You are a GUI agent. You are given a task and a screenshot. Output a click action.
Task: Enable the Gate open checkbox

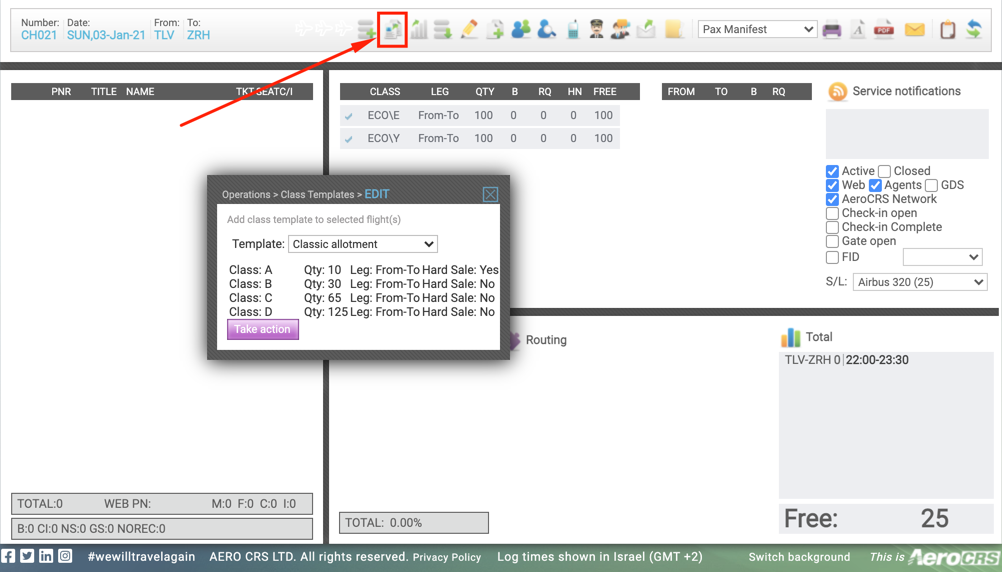[x=832, y=242]
